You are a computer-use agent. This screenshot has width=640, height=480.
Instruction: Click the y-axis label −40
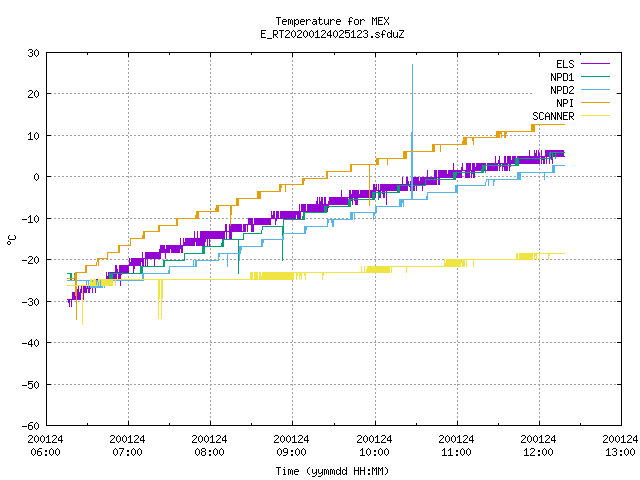click(x=31, y=343)
